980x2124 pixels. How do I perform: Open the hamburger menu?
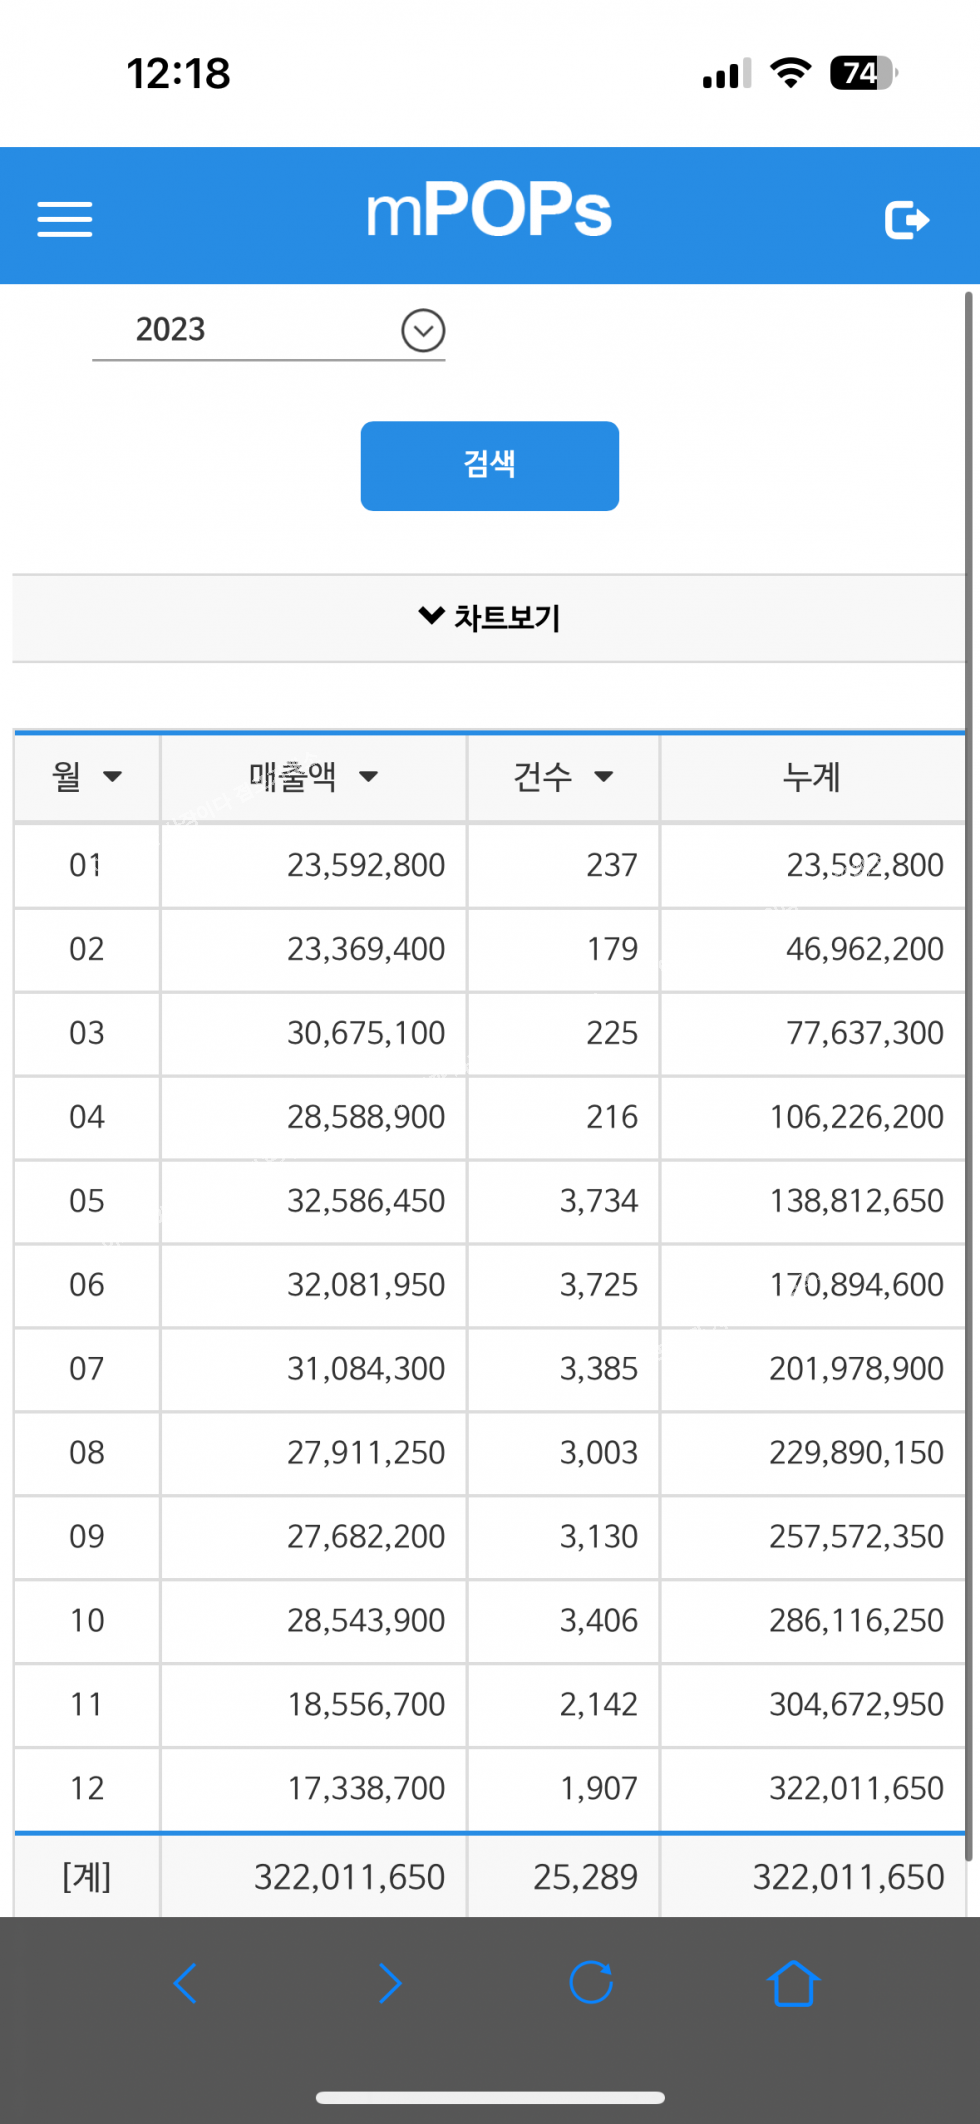[x=65, y=219]
